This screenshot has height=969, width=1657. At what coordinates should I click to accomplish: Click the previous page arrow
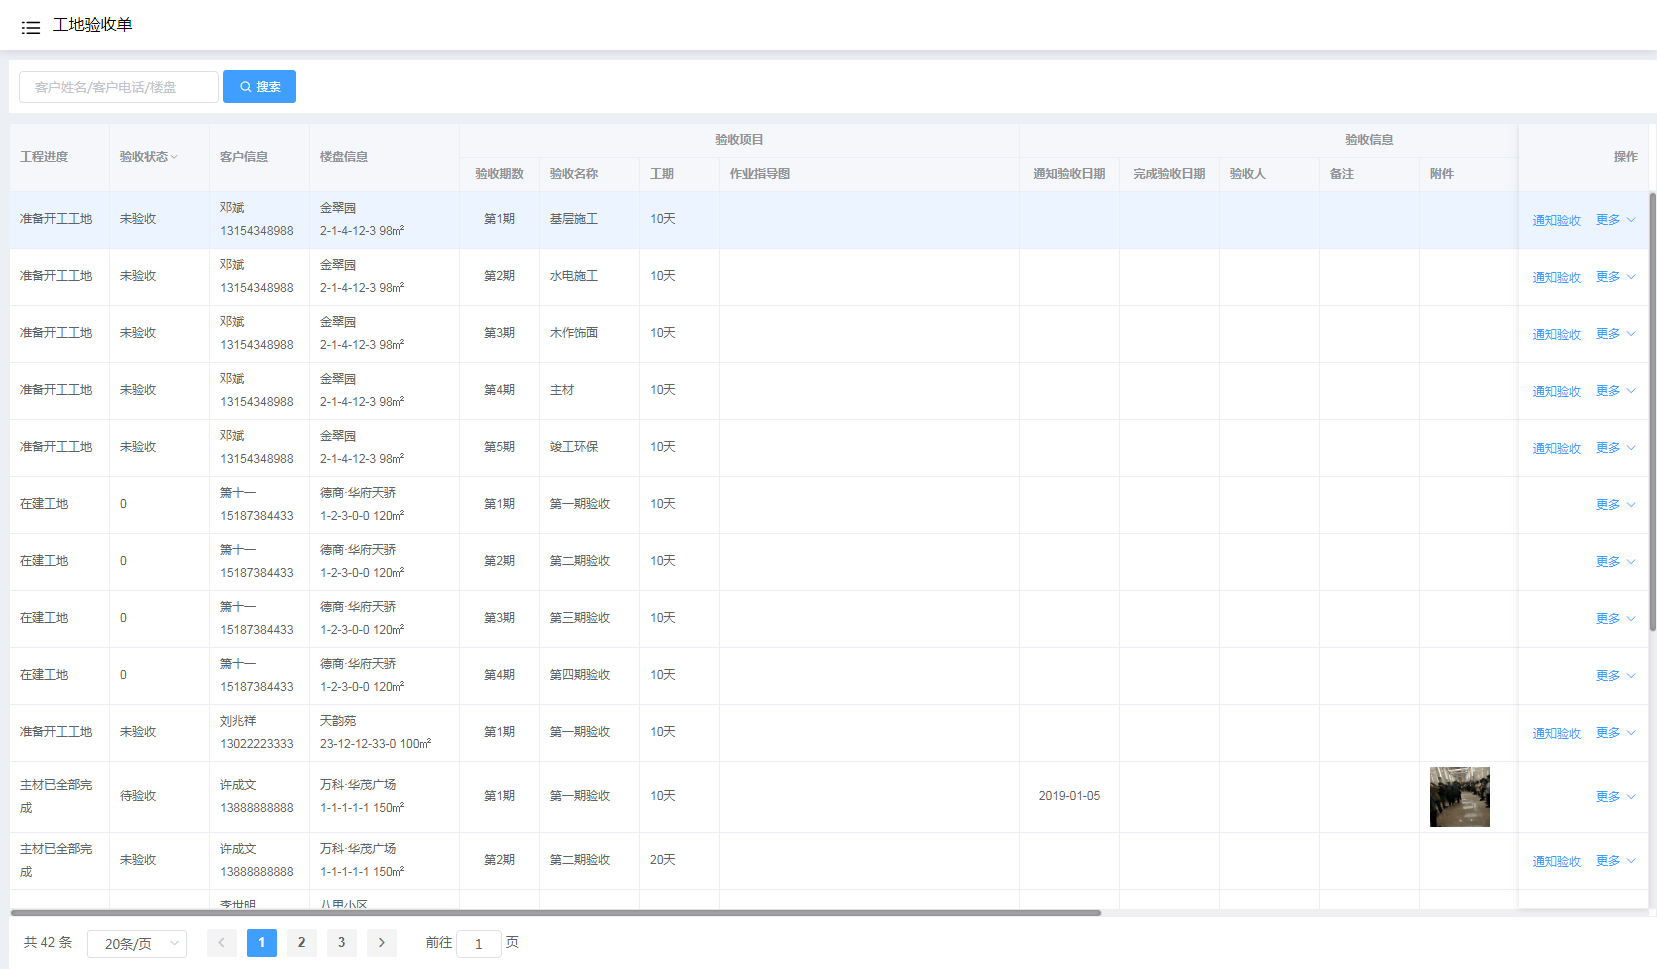click(x=221, y=943)
